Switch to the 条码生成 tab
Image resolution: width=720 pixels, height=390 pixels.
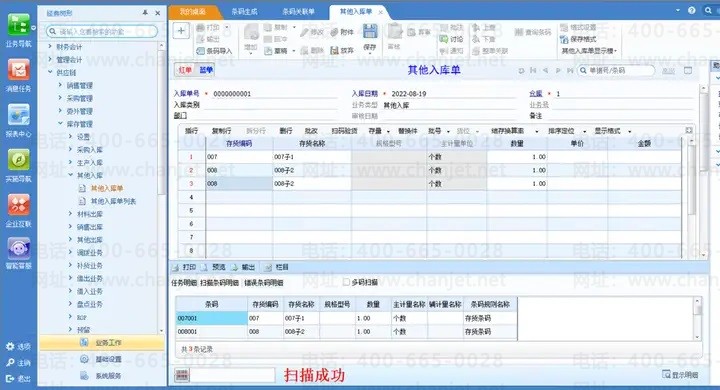244,11
